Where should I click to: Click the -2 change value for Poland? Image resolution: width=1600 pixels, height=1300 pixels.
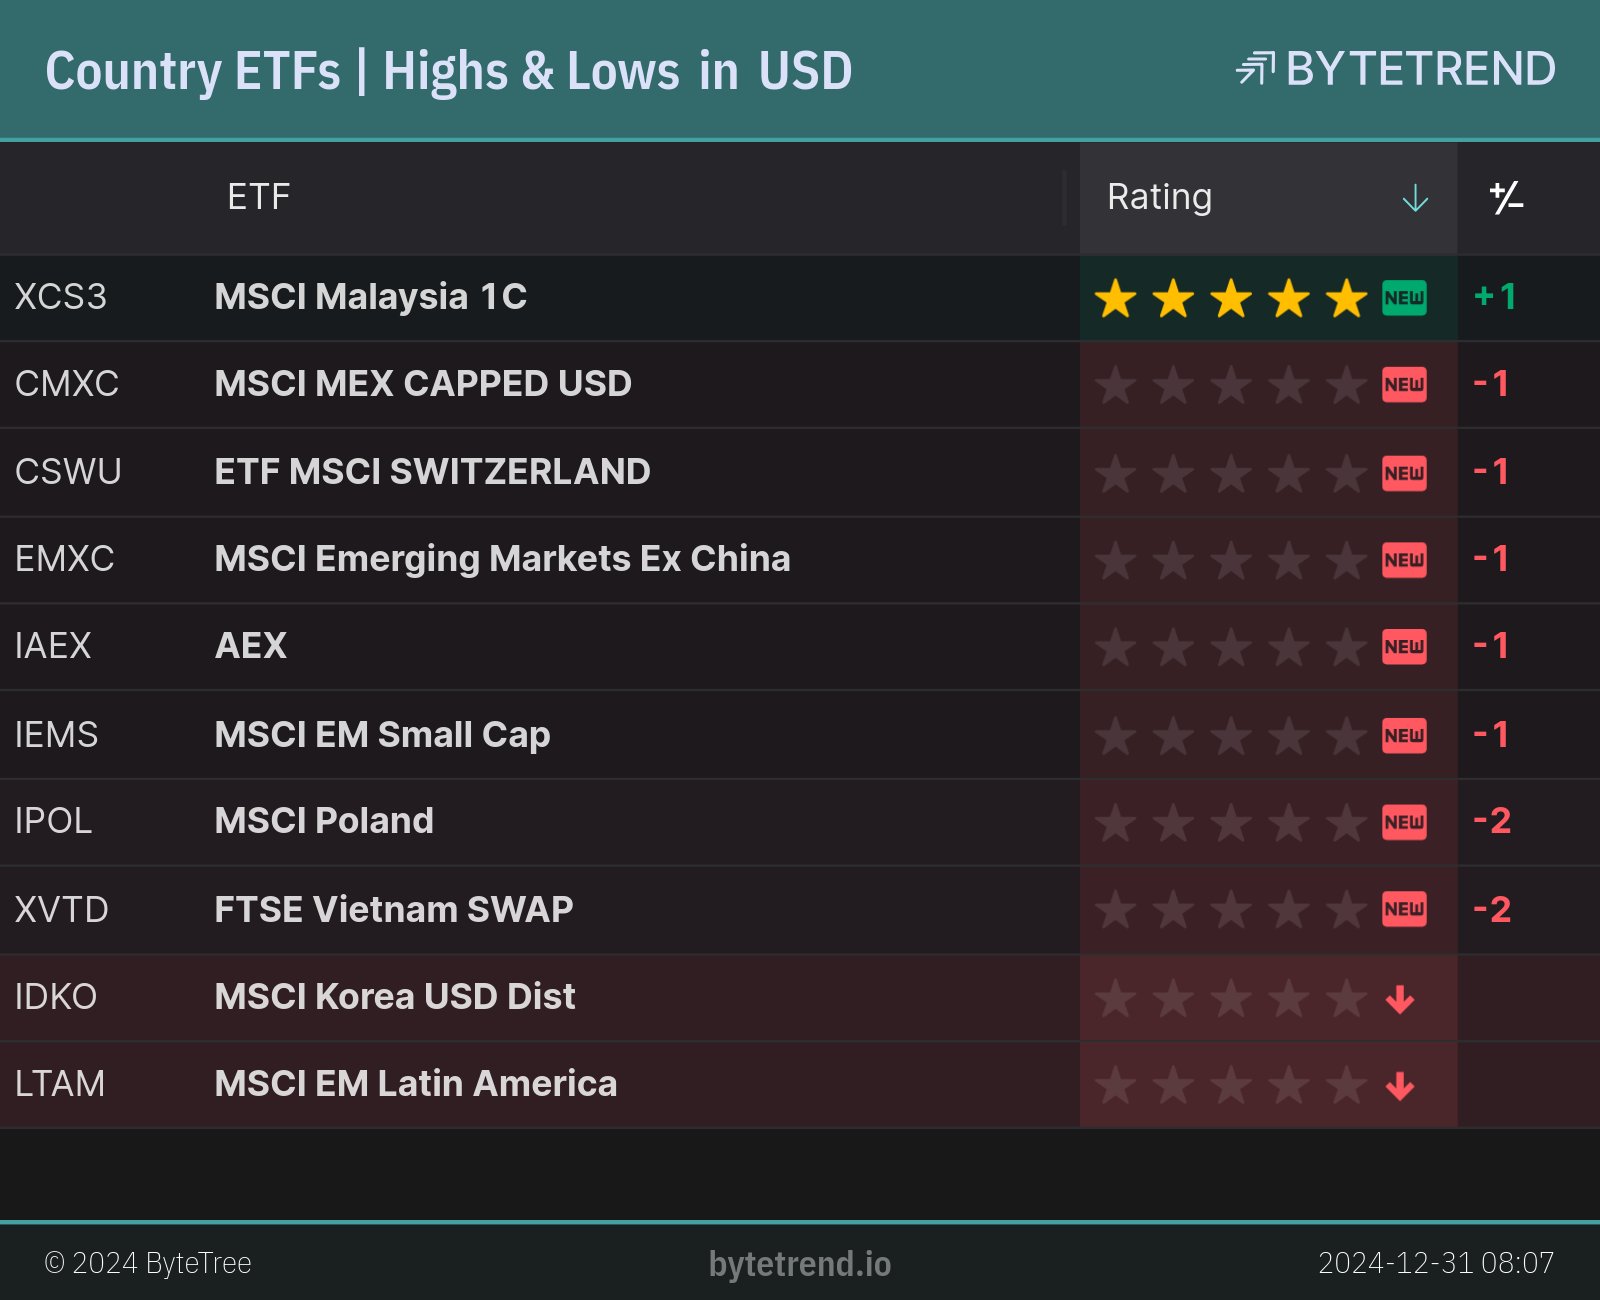click(1492, 821)
